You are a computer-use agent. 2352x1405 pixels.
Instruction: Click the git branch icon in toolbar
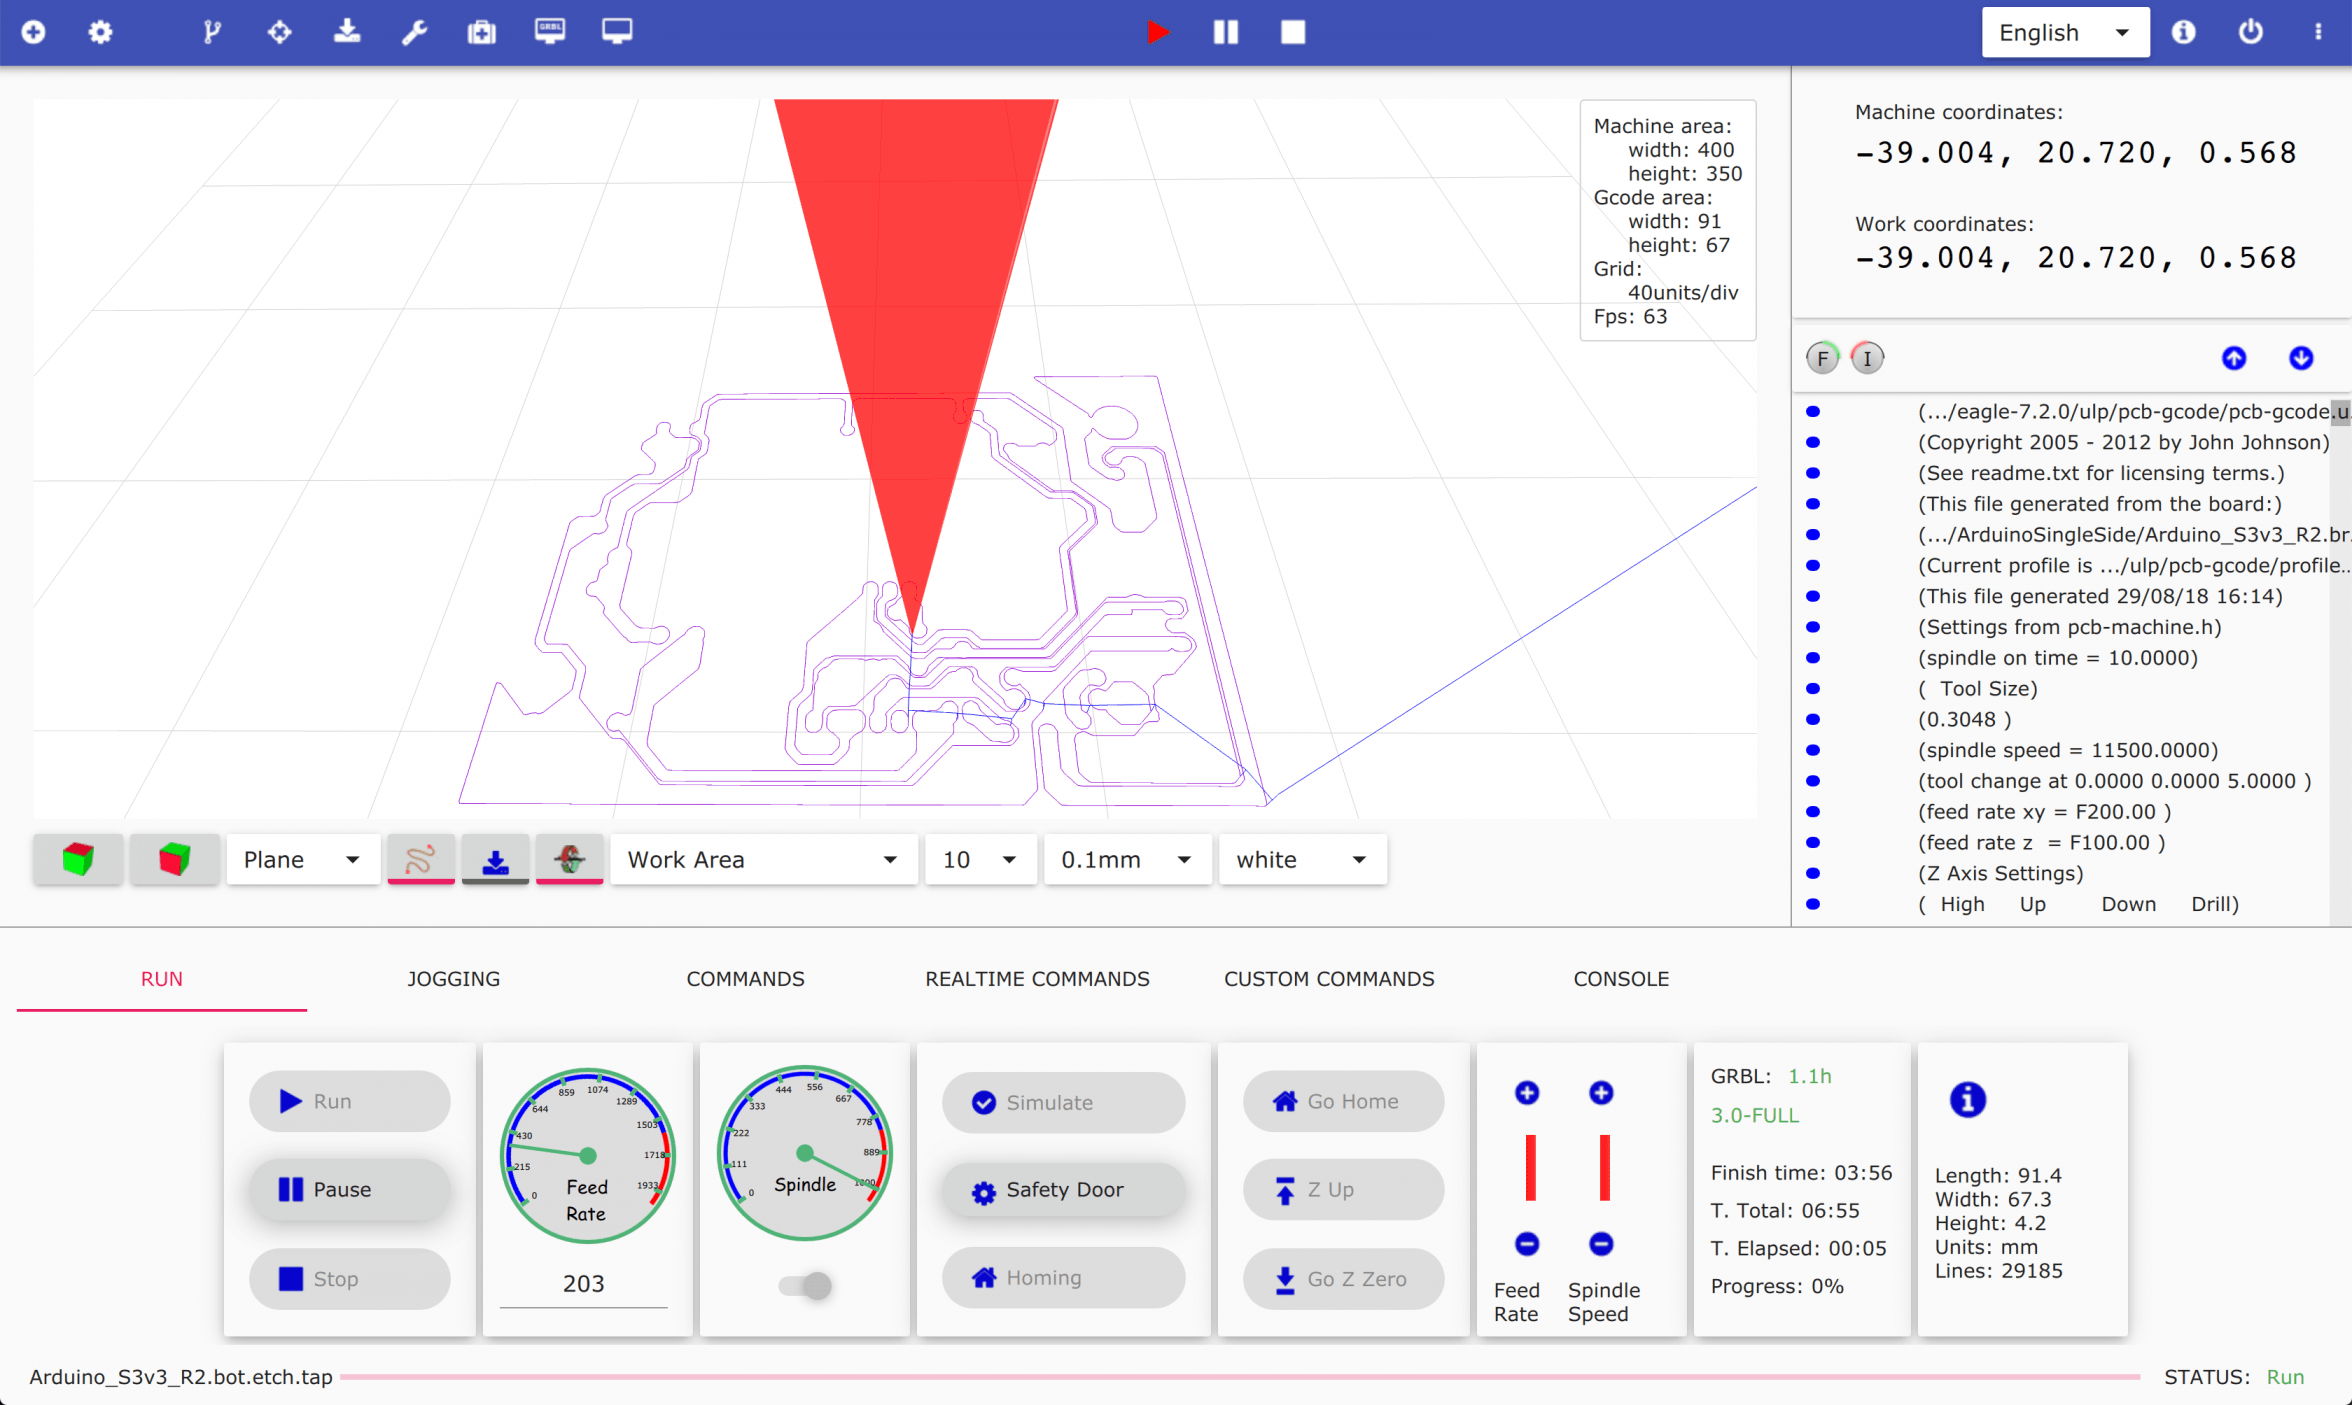(x=212, y=31)
